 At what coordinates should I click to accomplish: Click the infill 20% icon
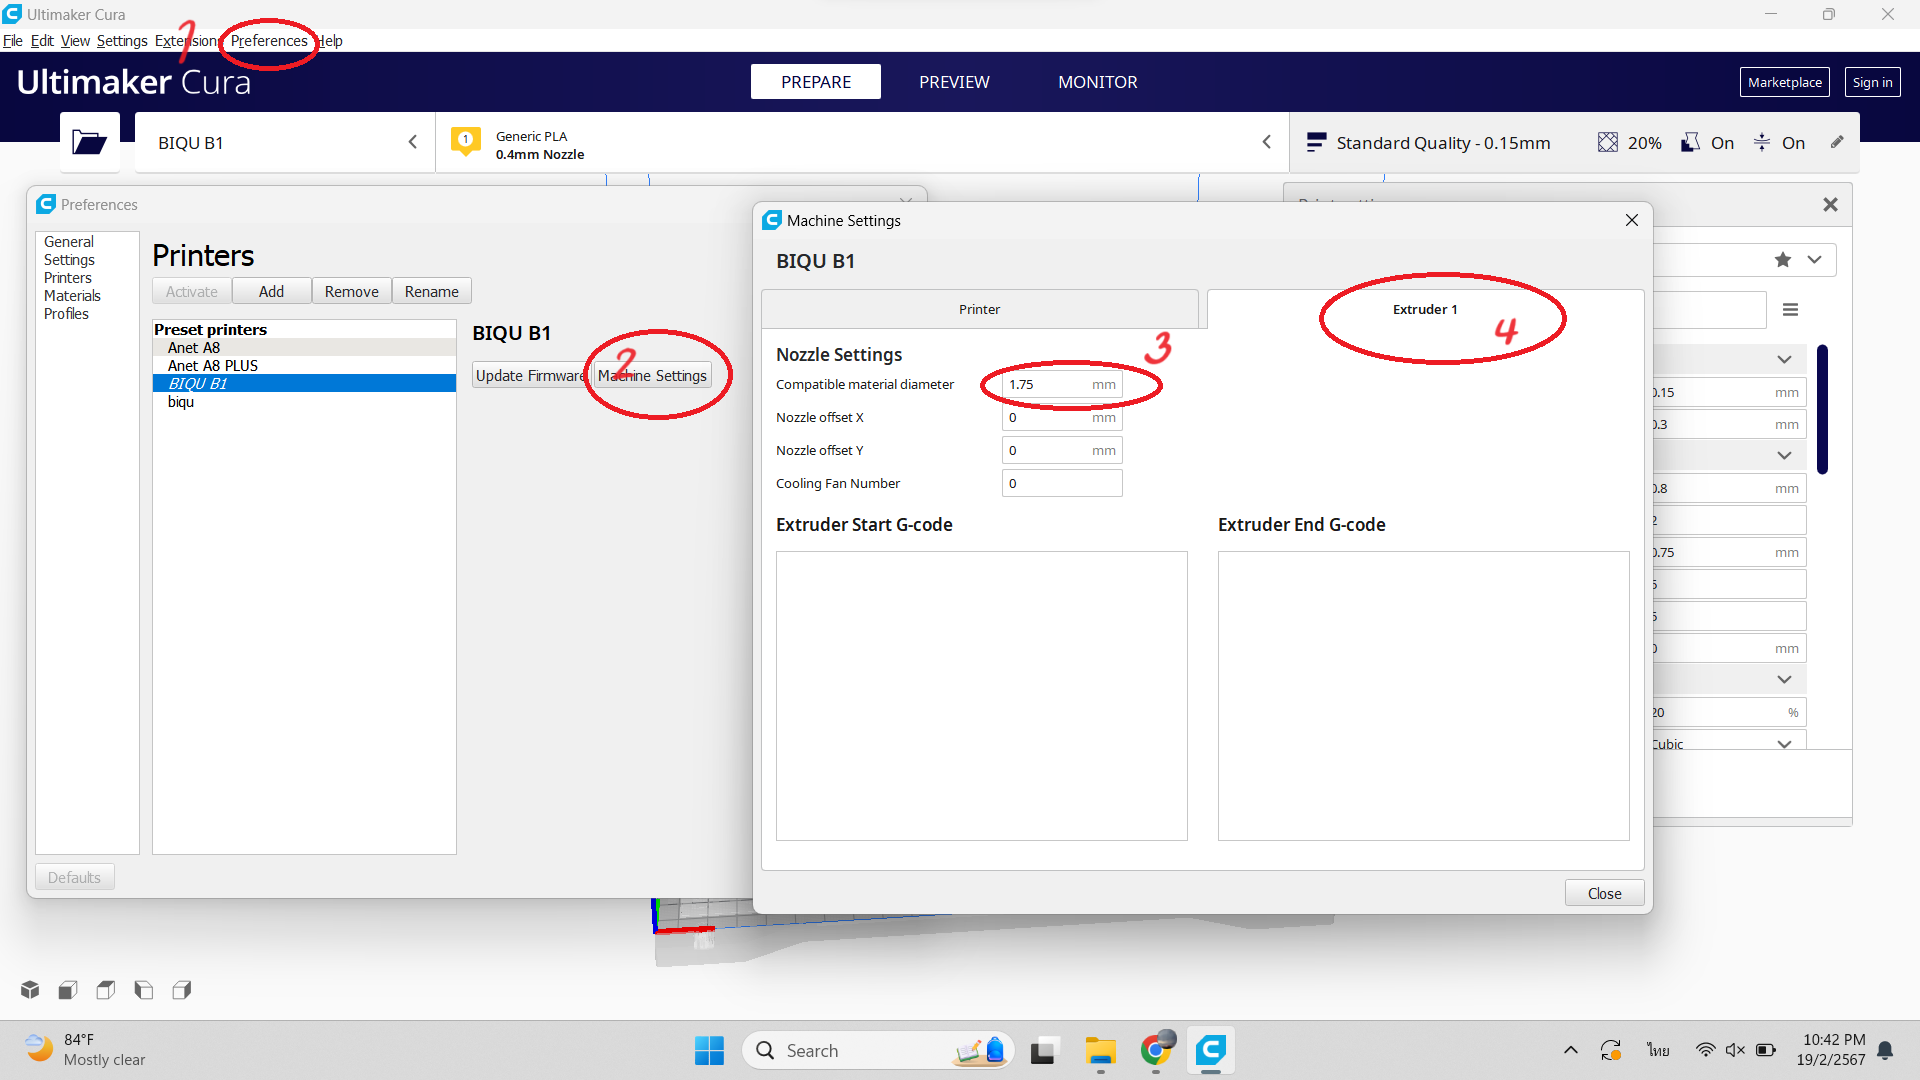[x=1607, y=142]
